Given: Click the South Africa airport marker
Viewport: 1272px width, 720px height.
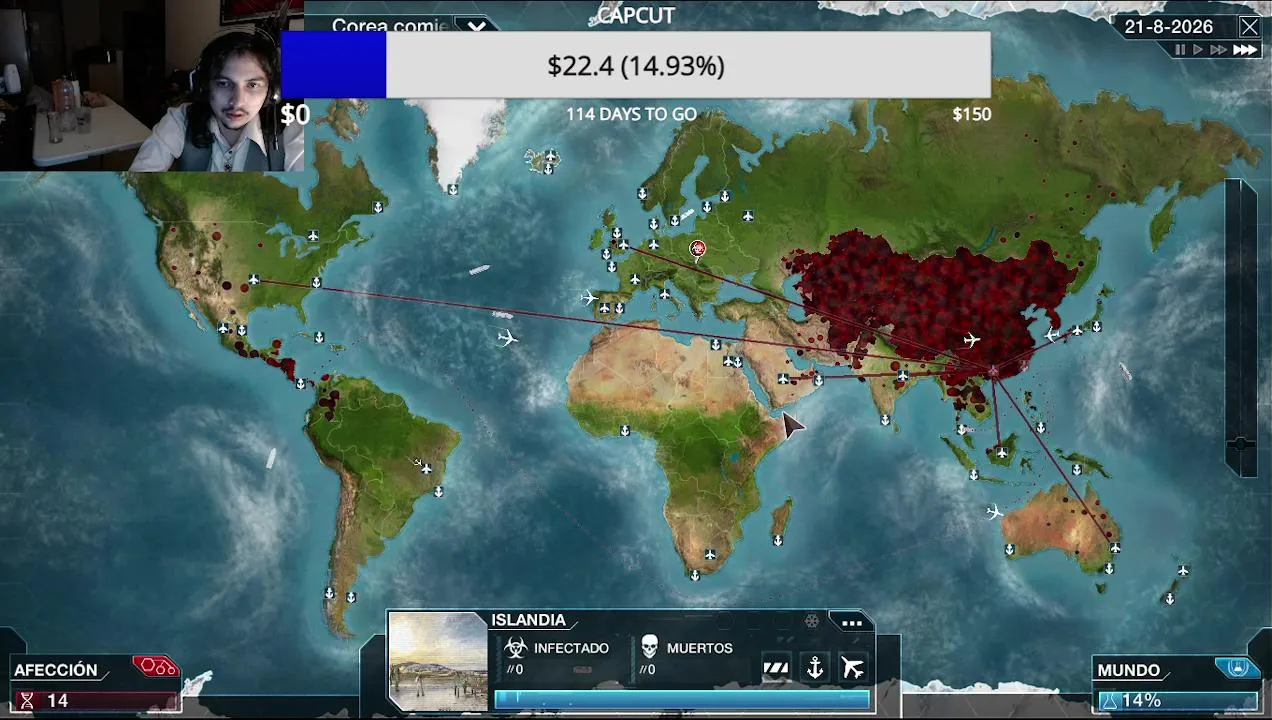Looking at the screenshot, I should [710, 554].
